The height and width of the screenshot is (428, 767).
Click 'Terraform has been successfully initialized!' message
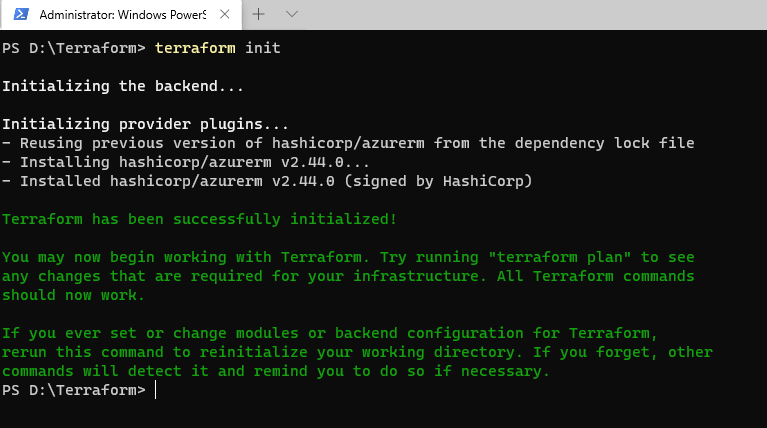(x=199, y=219)
